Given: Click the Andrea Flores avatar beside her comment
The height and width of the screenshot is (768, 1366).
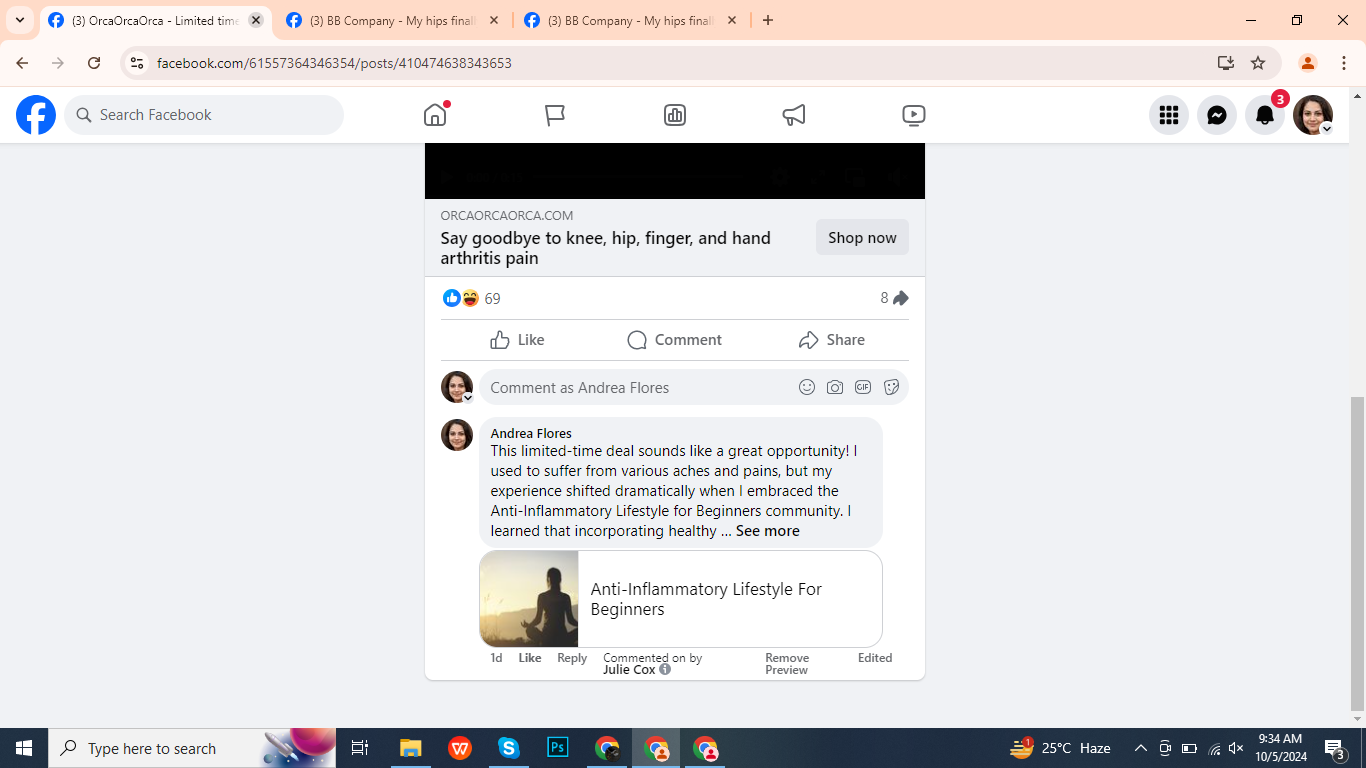Looking at the screenshot, I should point(457,435).
